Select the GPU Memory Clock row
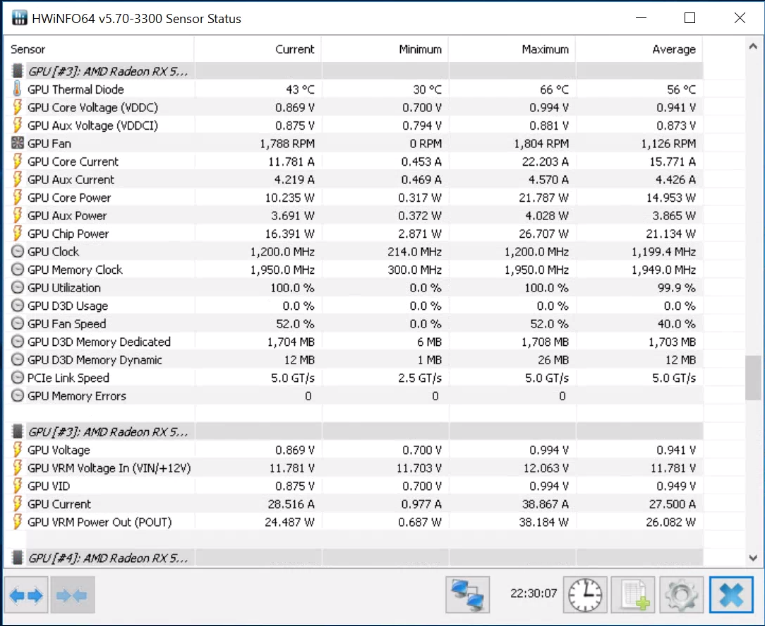765x626 pixels. (x=355, y=270)
